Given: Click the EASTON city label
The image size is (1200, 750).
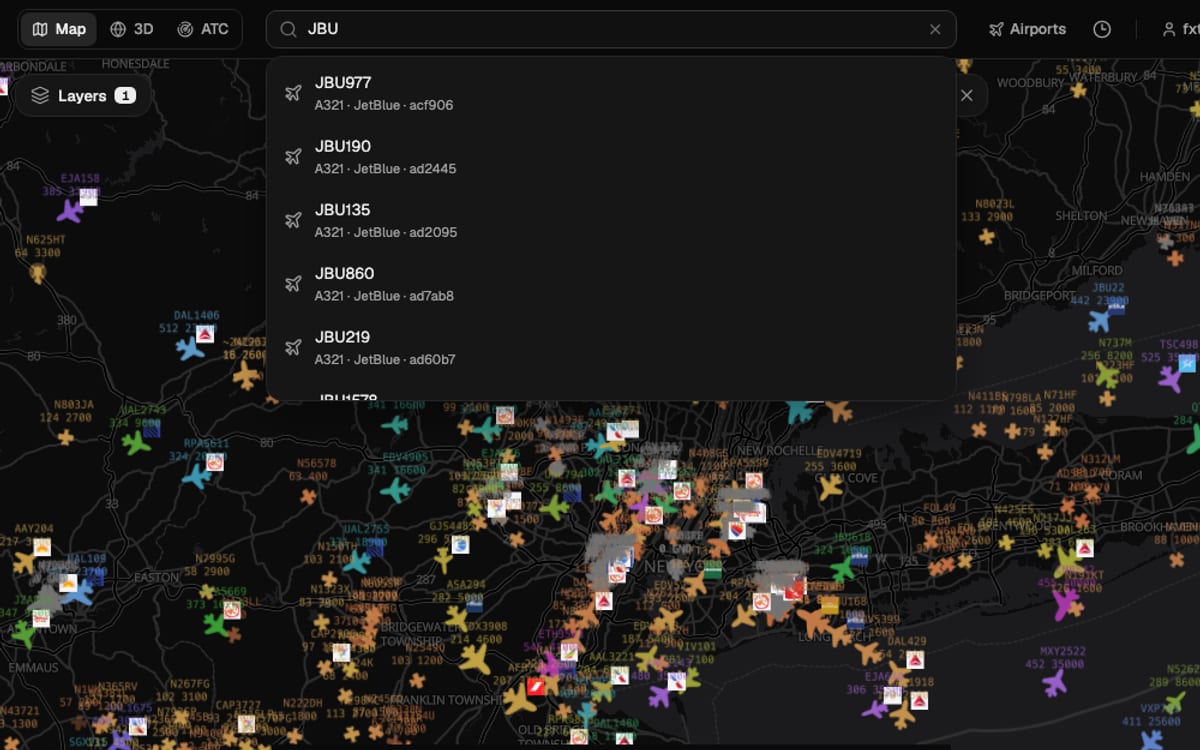Looking at the screenshot, I should click(x=156, y=577).
